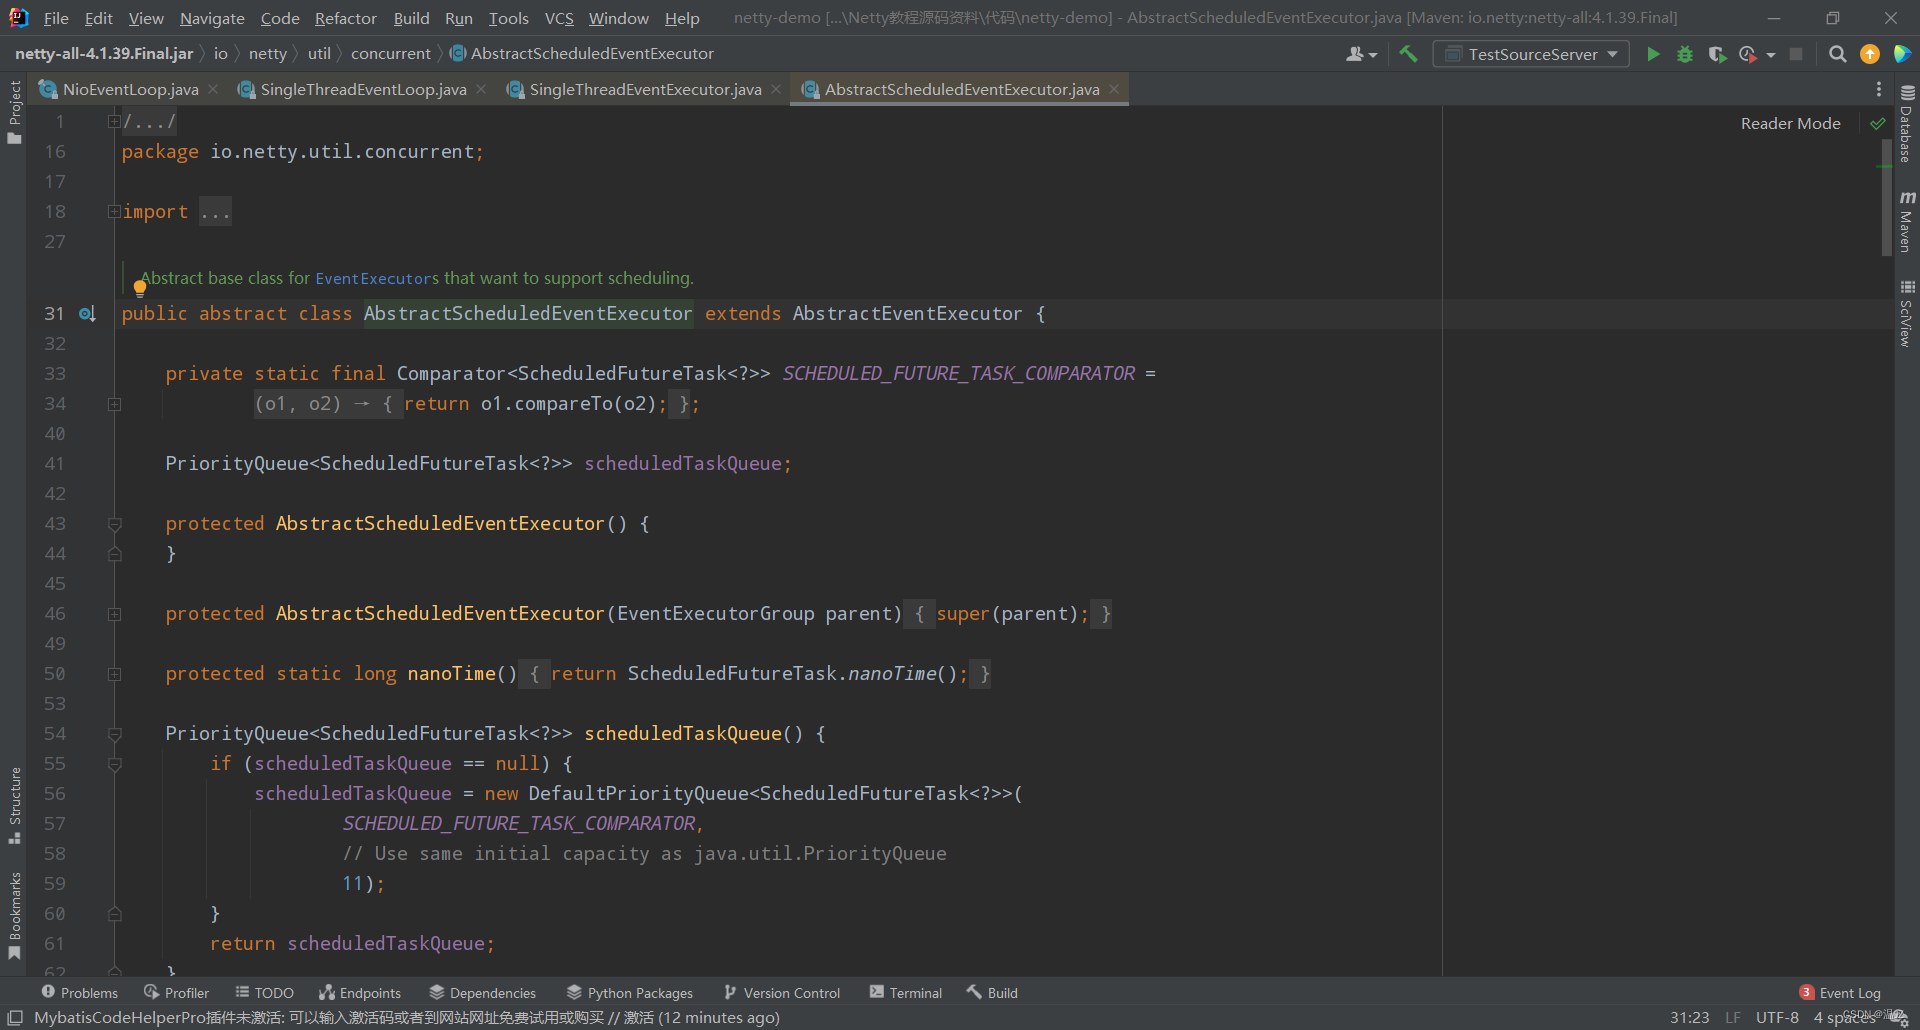Close the SingleThreadEventExecutor.java tab
Viewport: 1920px width, 1030px height.
[776, 89]
